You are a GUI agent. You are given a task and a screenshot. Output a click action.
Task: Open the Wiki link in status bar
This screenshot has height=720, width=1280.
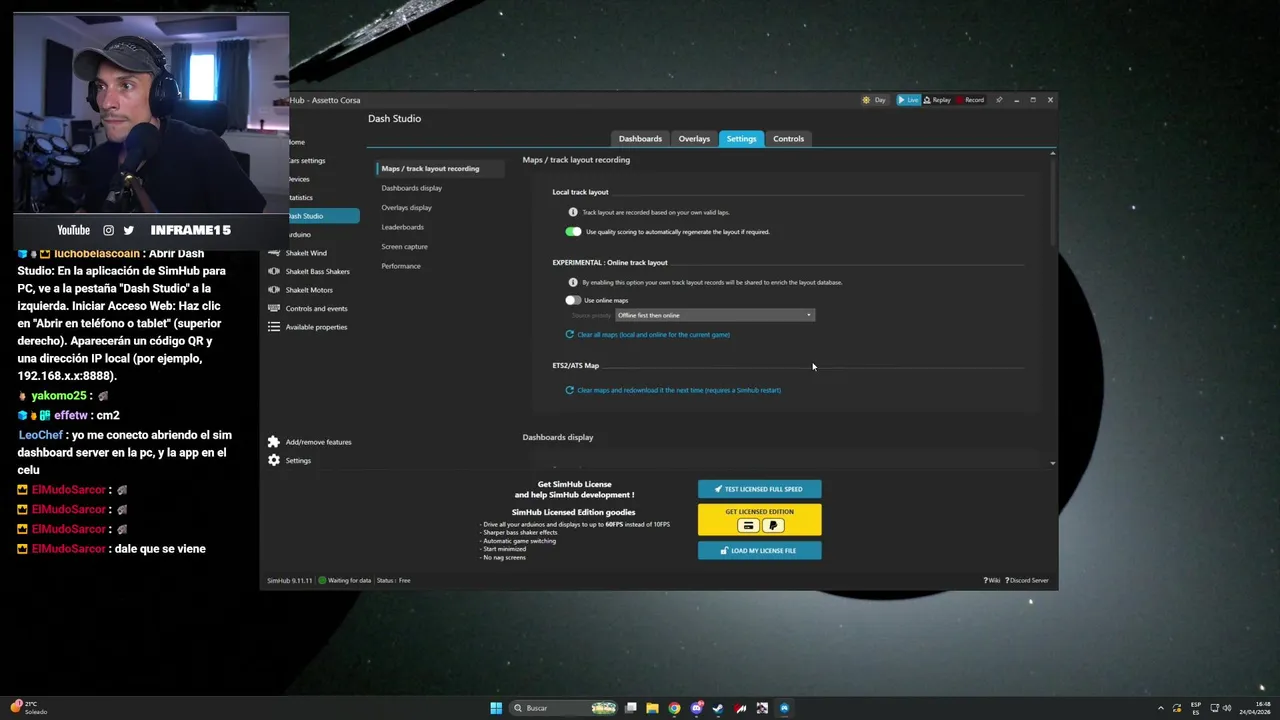pyautogui.click(x=992, y=580)
